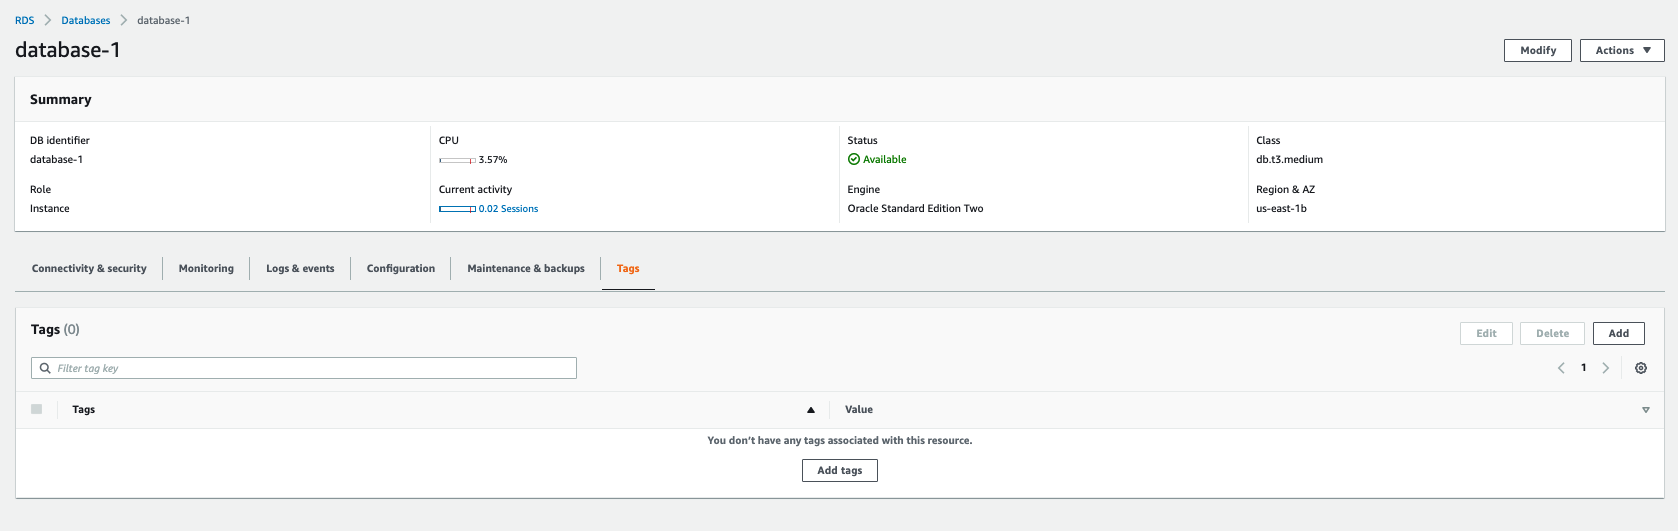Click the no tags associated message

point(840,441)
